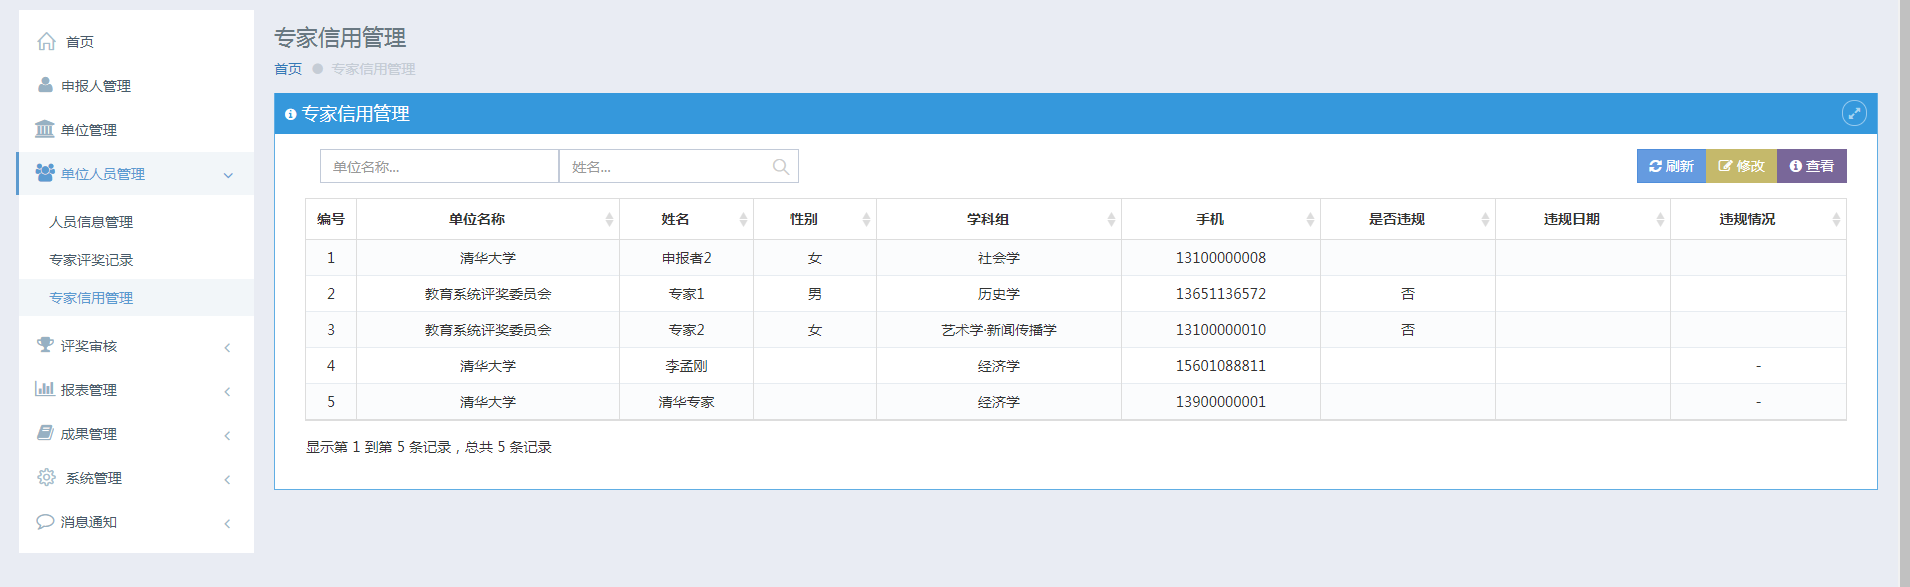Expand the 成果管理 menu chevron
The width and height of the screenshot is (1910, 587).
tap(227, 435)
